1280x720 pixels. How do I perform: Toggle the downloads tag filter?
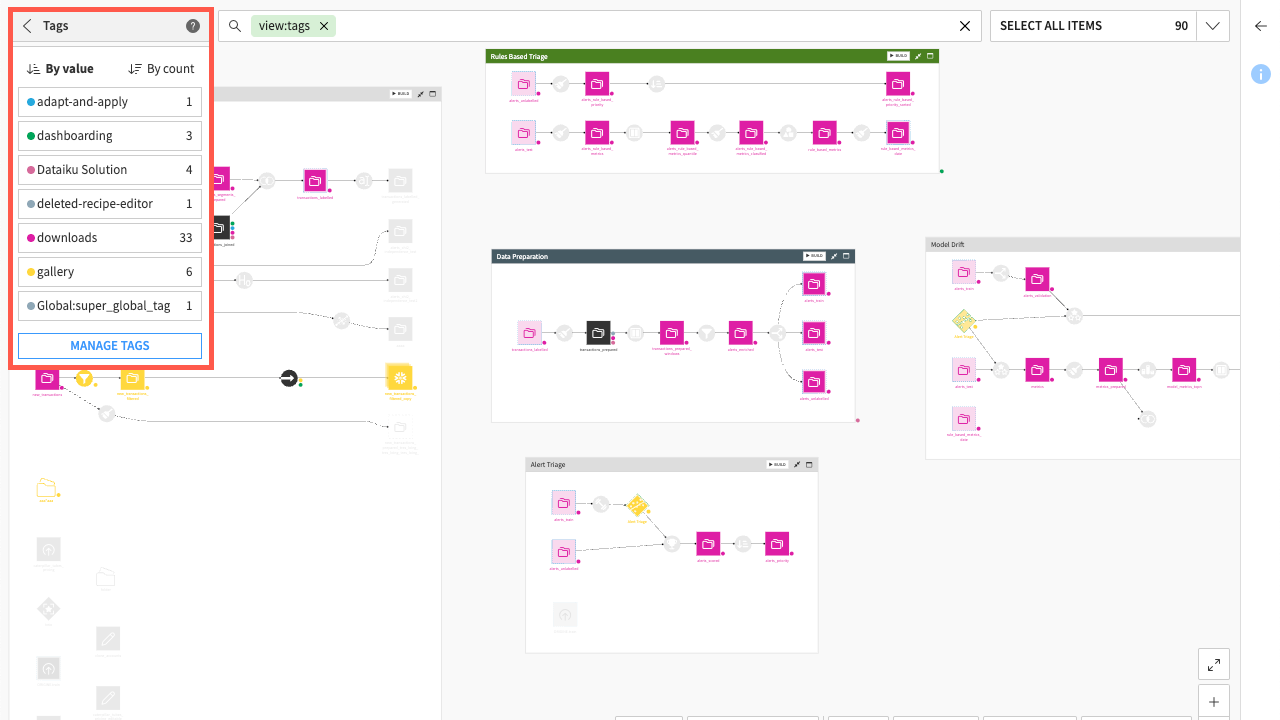(110, 238)
